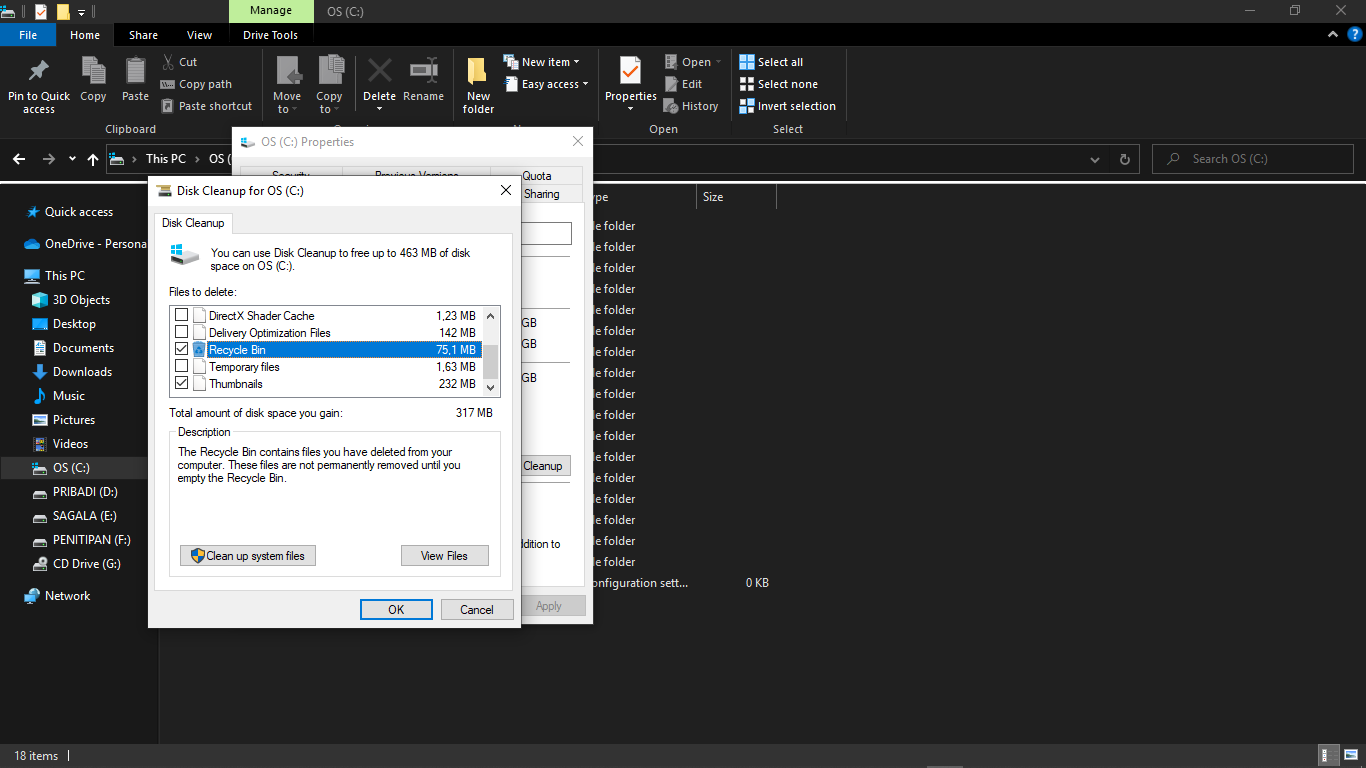Click the Size column header
1366x768 pixels.
(x=735, y=197)
